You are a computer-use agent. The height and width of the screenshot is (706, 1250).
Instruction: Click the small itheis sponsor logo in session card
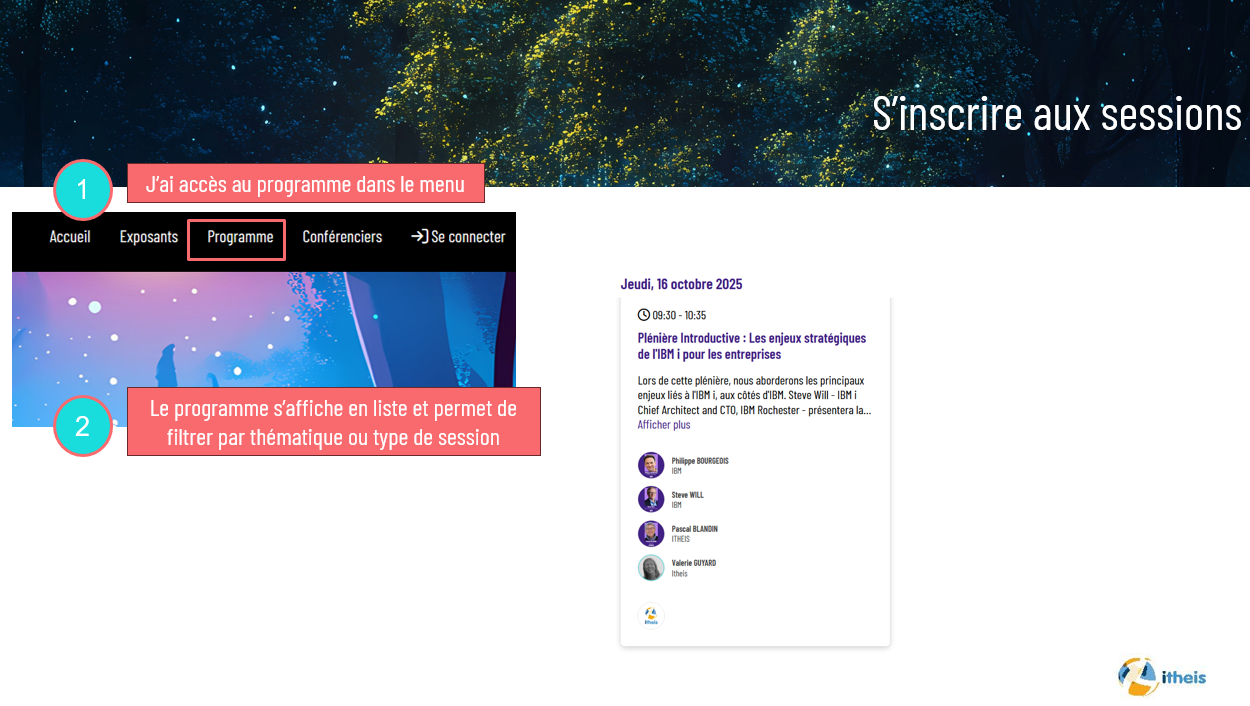(651, 616)
